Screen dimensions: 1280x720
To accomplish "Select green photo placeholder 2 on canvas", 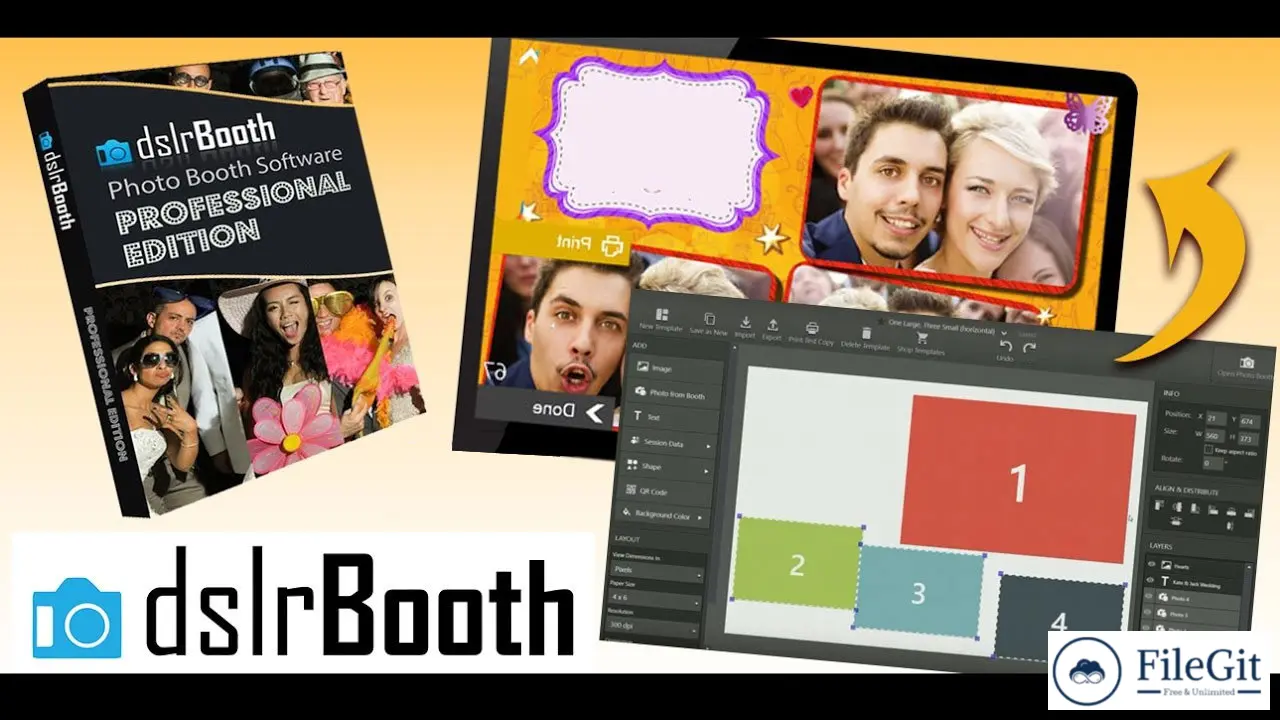I will click(797, 563).
